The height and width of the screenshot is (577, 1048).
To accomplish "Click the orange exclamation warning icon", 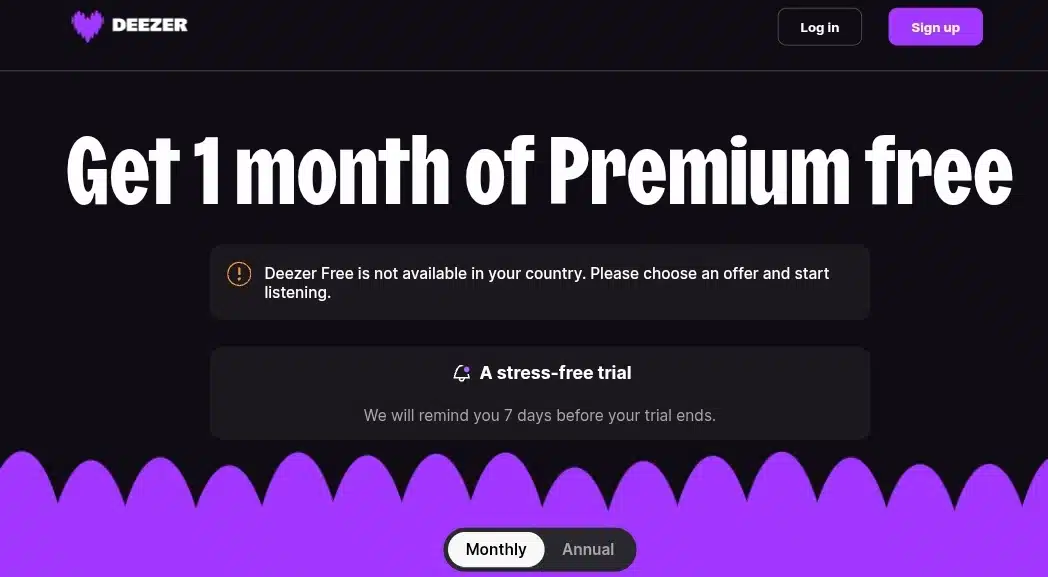I will (x=239, y=273).
